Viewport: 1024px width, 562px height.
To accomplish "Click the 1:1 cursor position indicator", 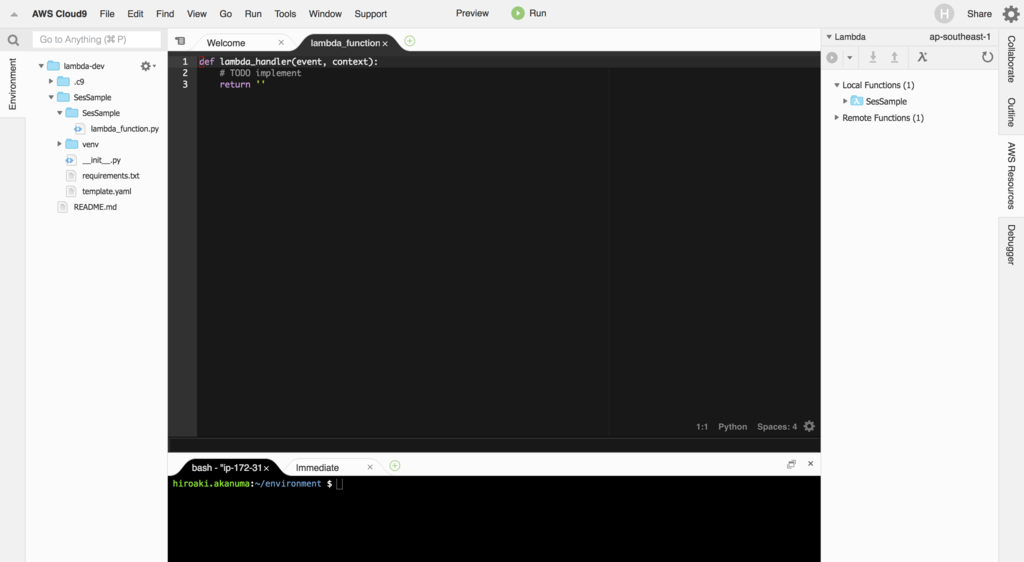I will 702,426.
